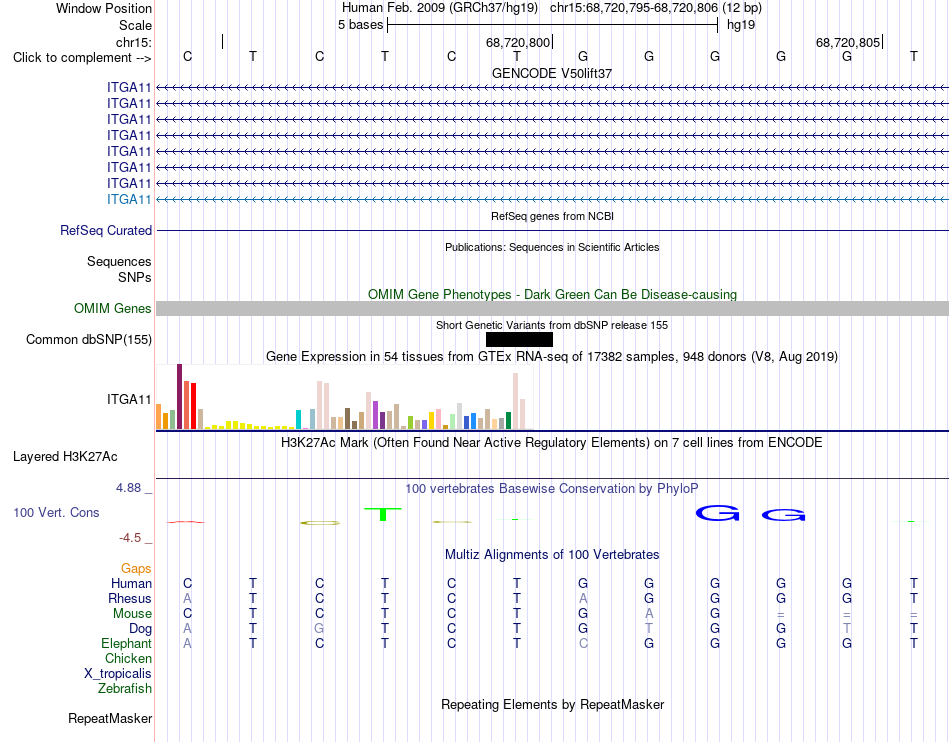Select the Human alignment row label

(x=131, y=583)
